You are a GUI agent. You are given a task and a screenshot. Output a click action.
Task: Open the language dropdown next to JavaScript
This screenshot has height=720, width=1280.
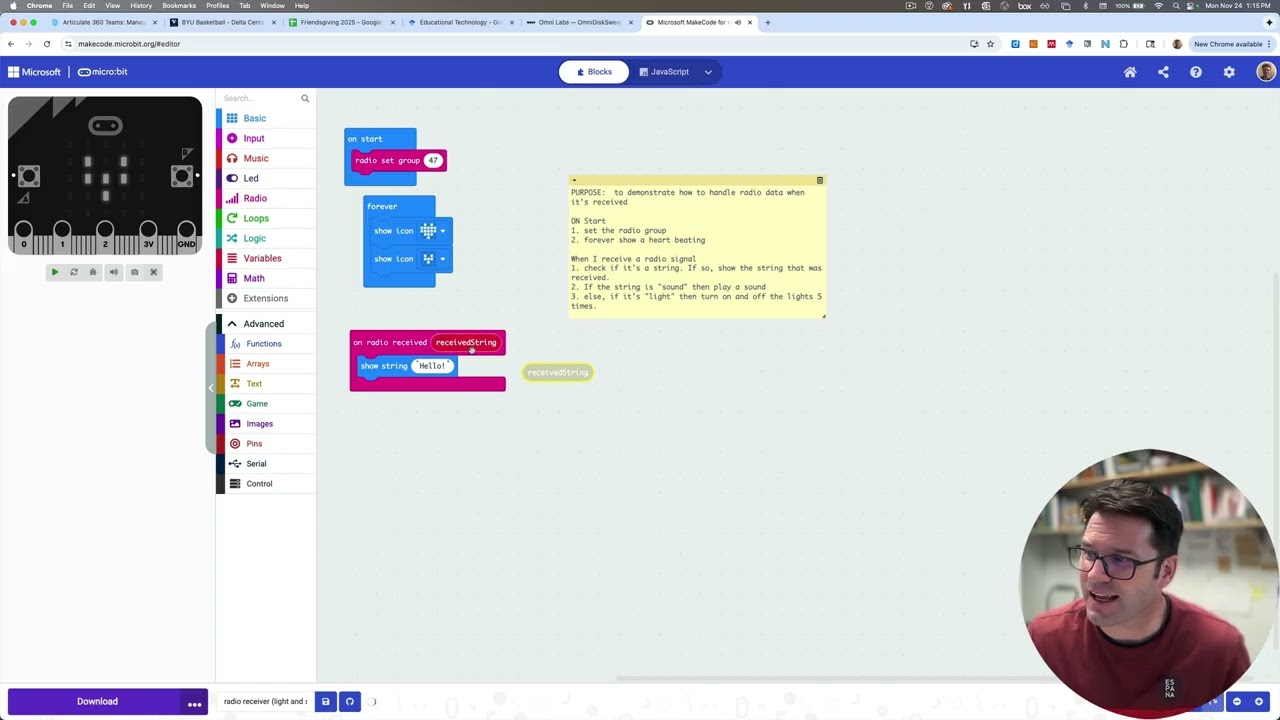708,72
